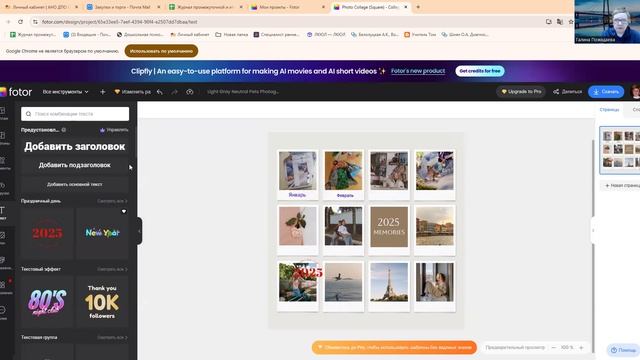The width and height of the screenshot is (640, 360).
Task: Select Eiffel Tower photo on canvas
Action: [389, 282]
